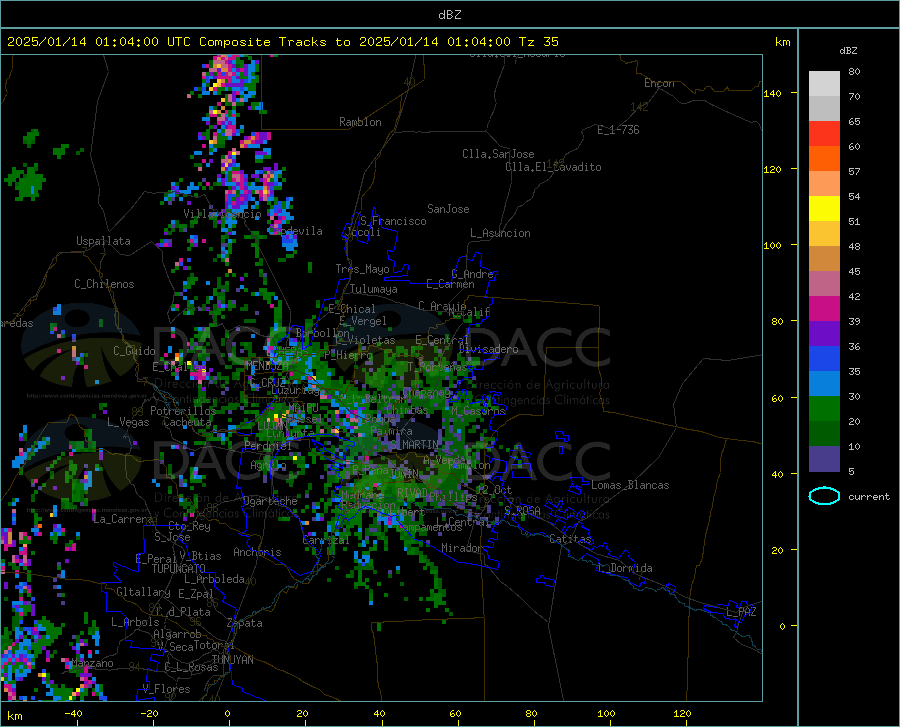Click the light orange 57 dBZ swatch
The height and width of the screenshot is (727, 900).
click(x=824, y=184)
